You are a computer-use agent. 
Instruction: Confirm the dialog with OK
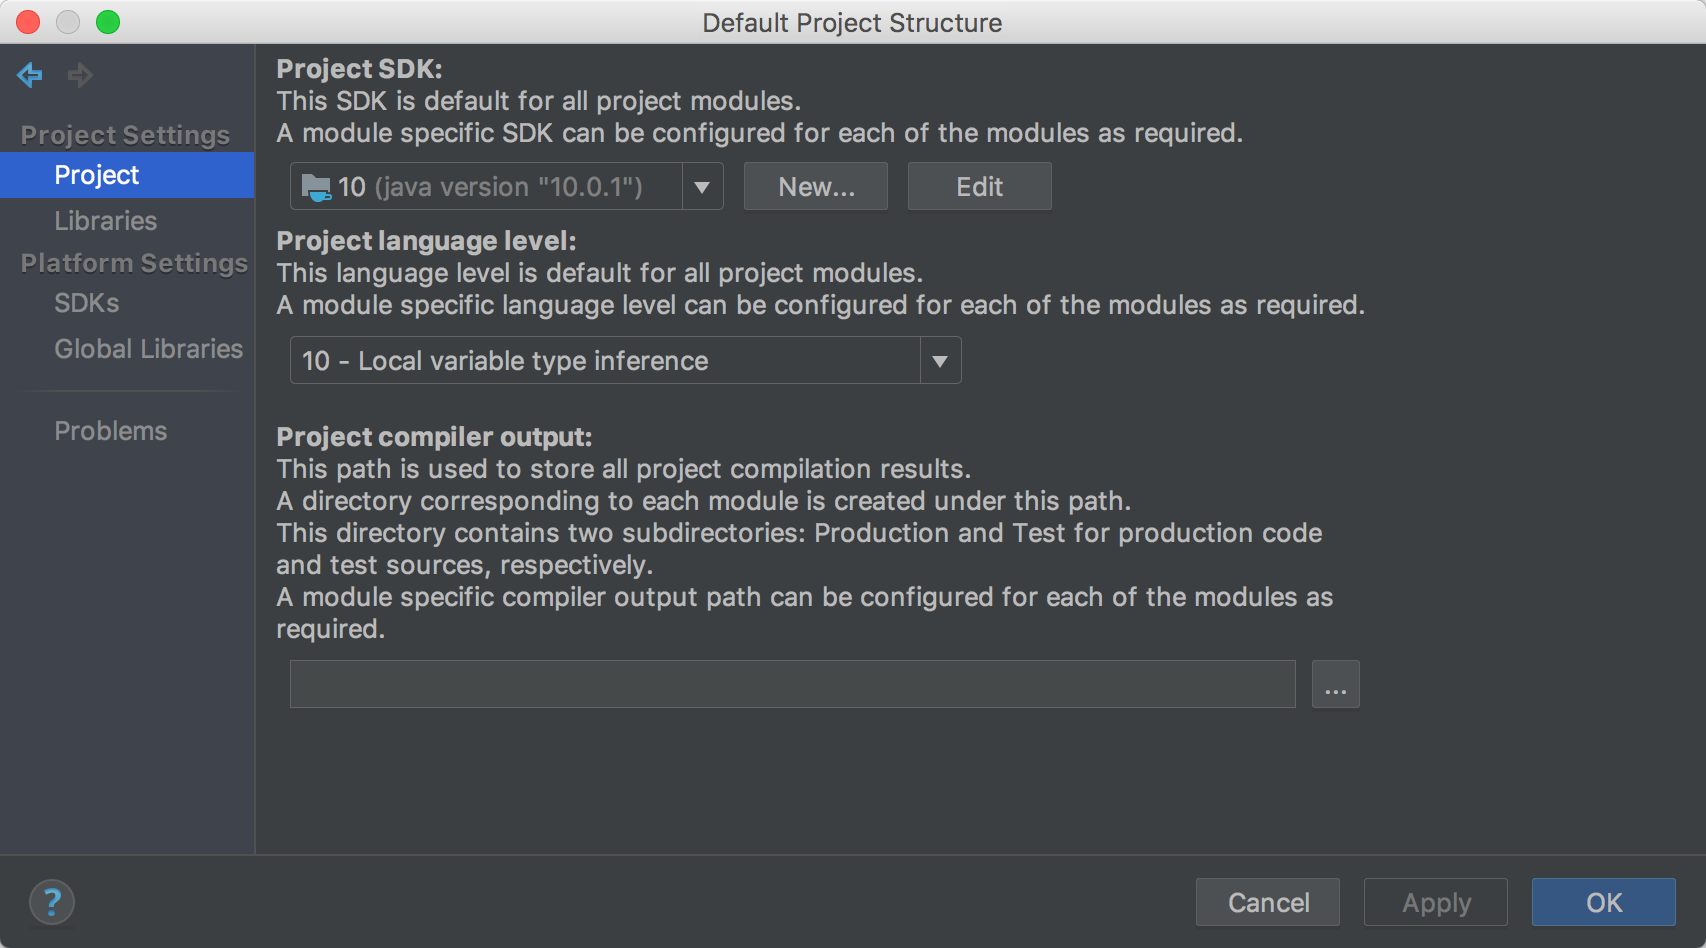click(x=1603, y=903)
